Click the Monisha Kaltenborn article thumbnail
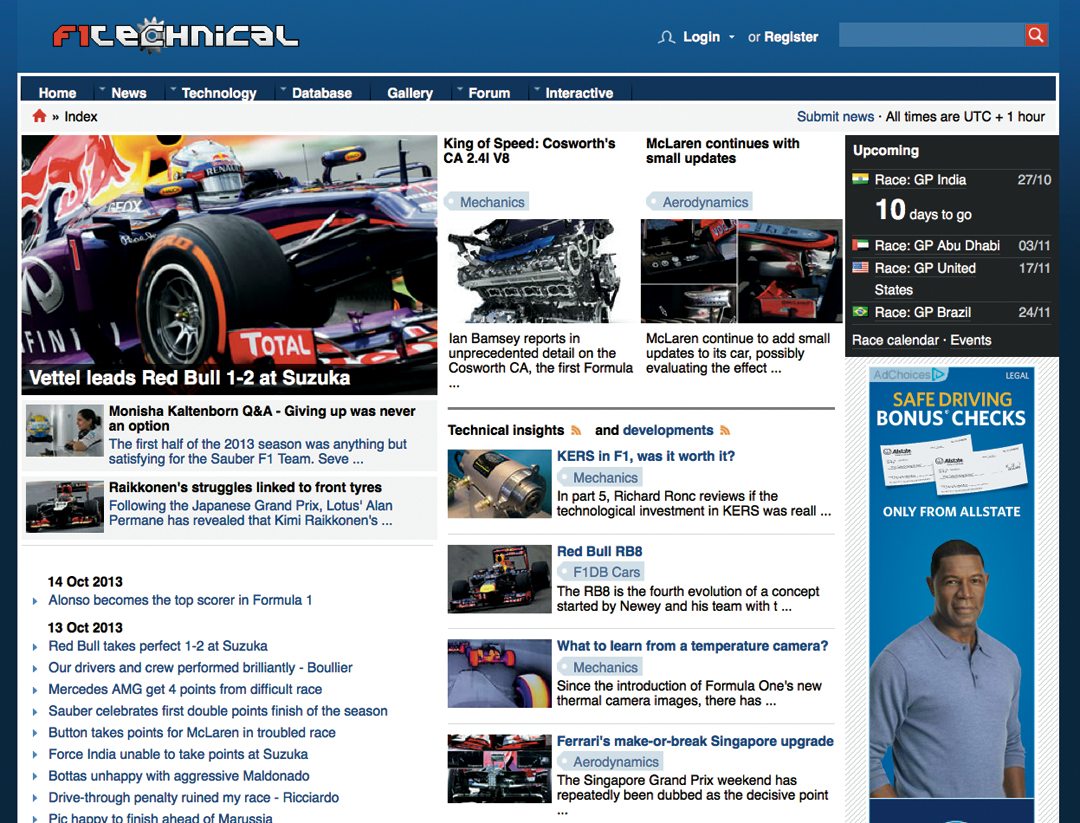 point(65,430)
